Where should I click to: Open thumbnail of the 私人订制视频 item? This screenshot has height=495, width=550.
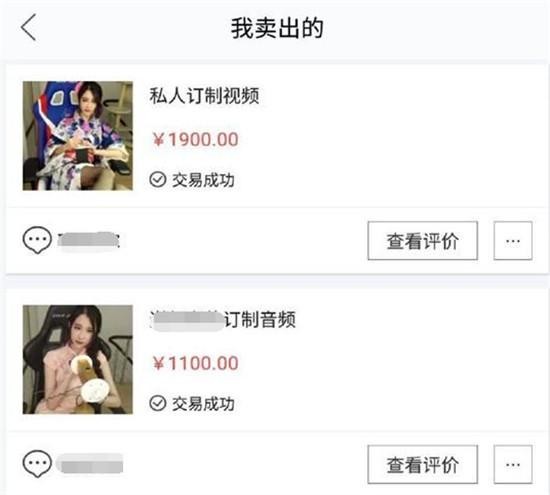(x=78, y=136)
